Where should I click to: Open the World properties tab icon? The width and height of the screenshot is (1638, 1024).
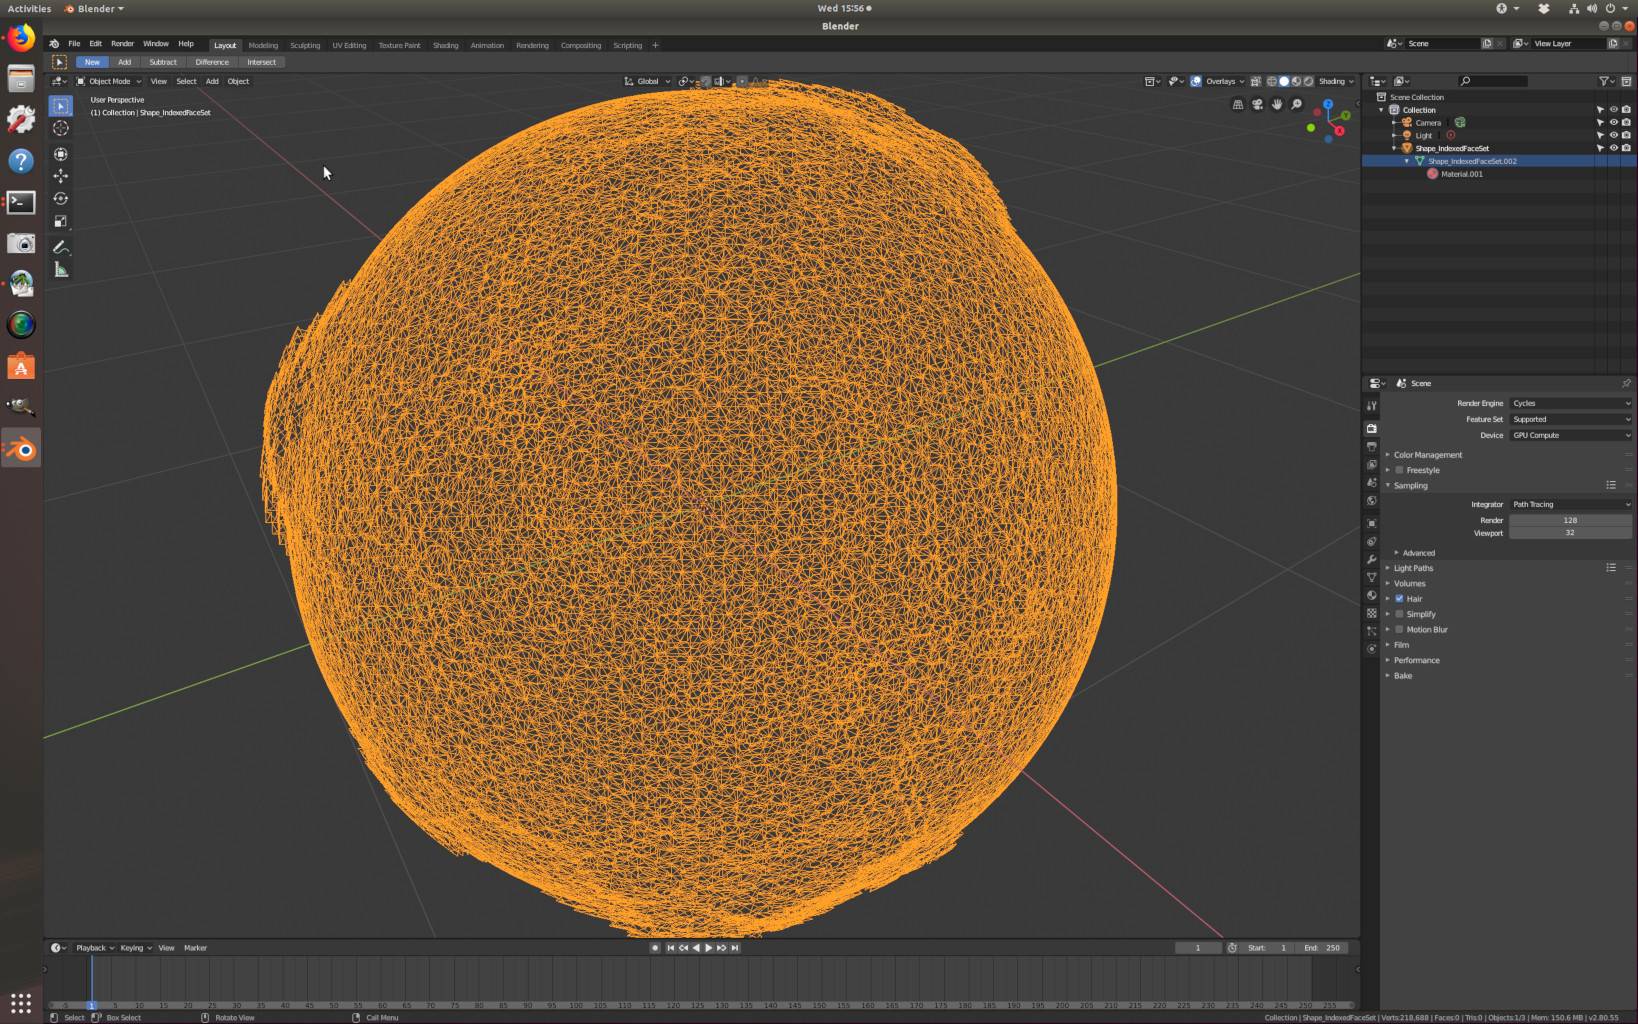tap(1372, 501)
